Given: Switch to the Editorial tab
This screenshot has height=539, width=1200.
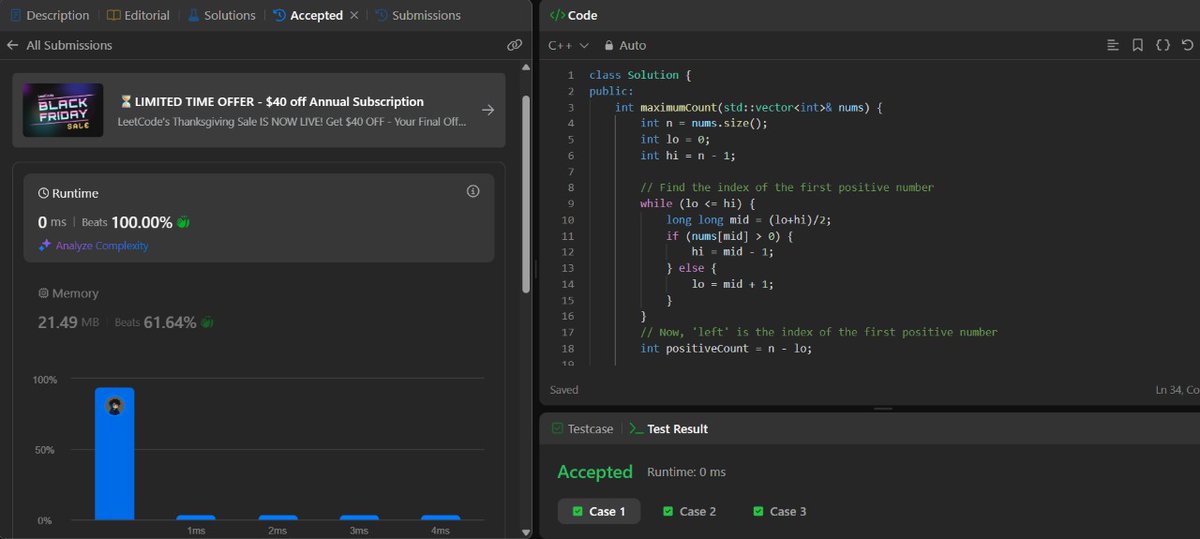Looking at the screenshot, I should (x=138, y=15).
